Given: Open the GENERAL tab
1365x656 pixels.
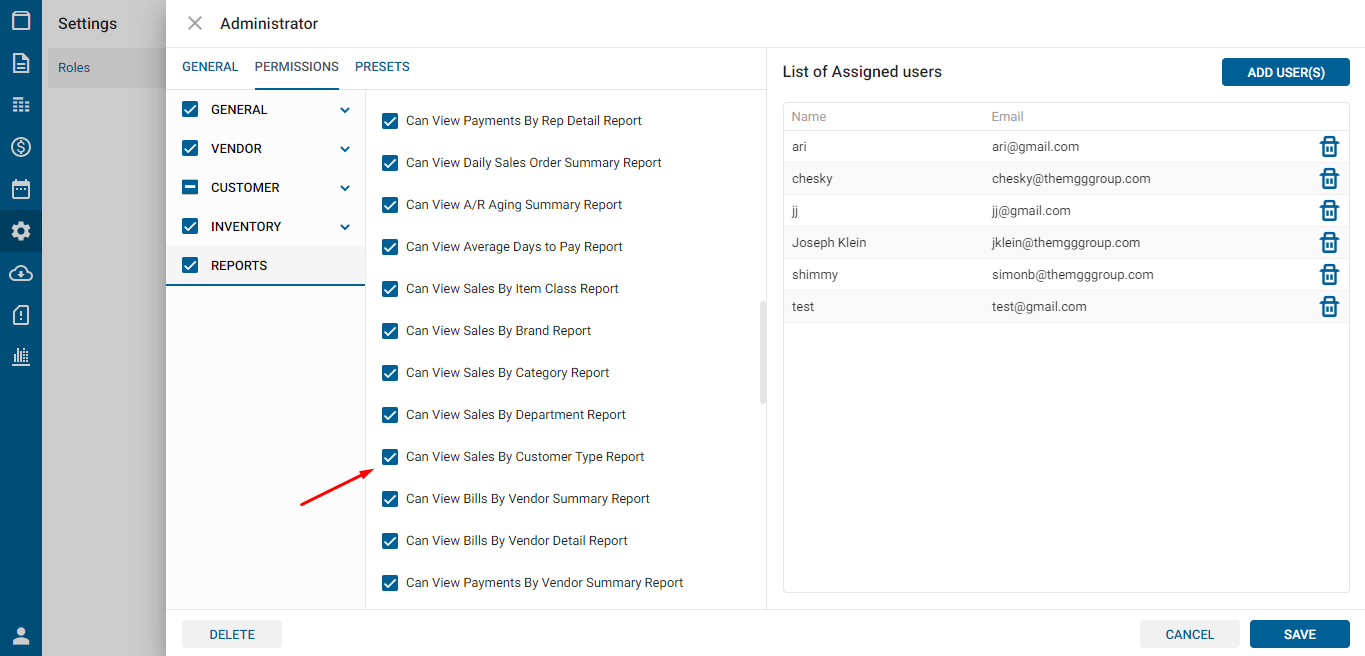Looking at the screenshot, I should (x=210, y=67).
